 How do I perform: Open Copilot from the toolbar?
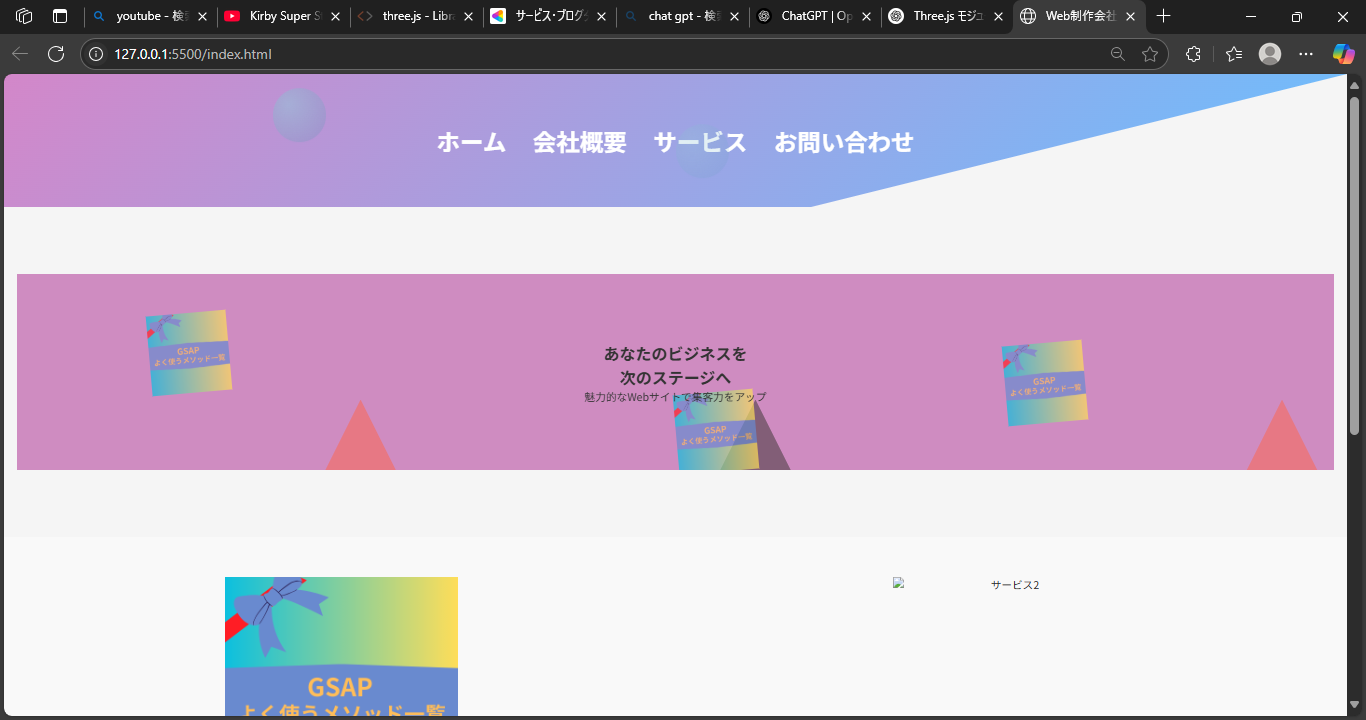pos(1343,53)
